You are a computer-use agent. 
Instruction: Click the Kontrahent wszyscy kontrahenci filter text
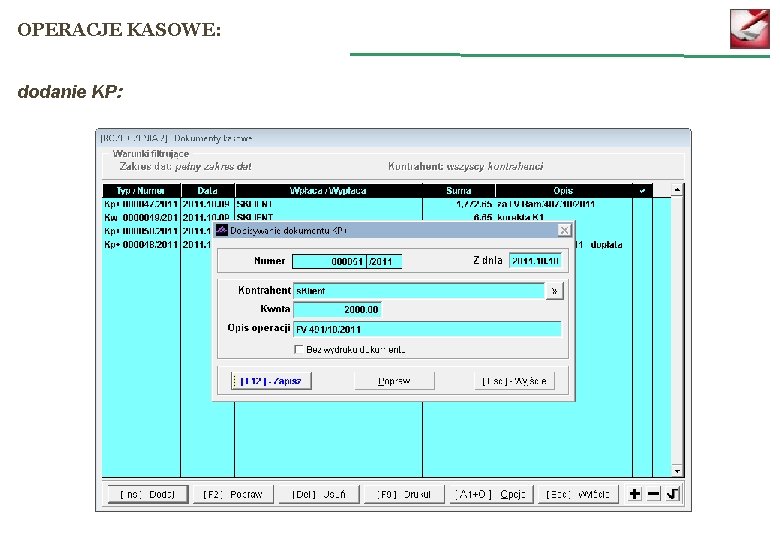466,166
